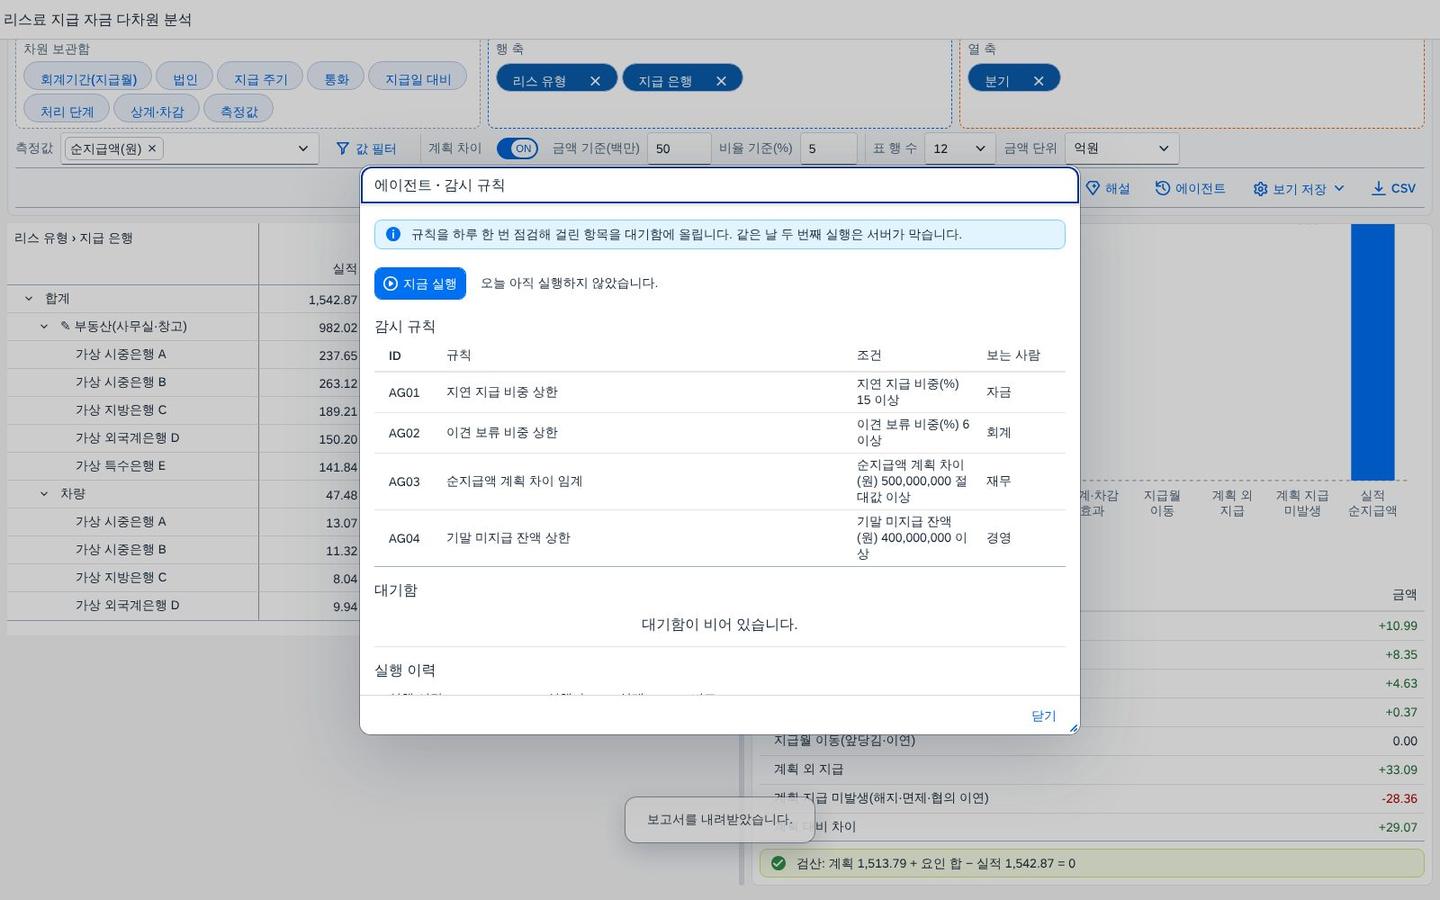Select the 회계기간(지급월) dimension chip
Viewport: 1440px width, 900px height.
click(x=88, y=78)
